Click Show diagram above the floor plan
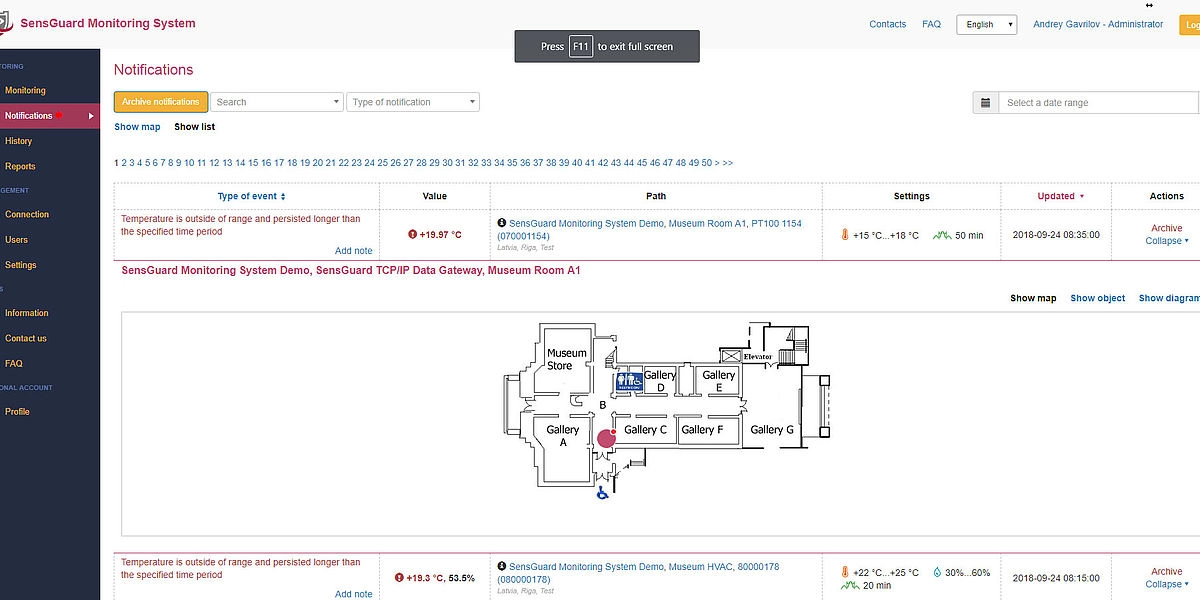This screenshot has width=1200, height=600. coord(1169,298)
